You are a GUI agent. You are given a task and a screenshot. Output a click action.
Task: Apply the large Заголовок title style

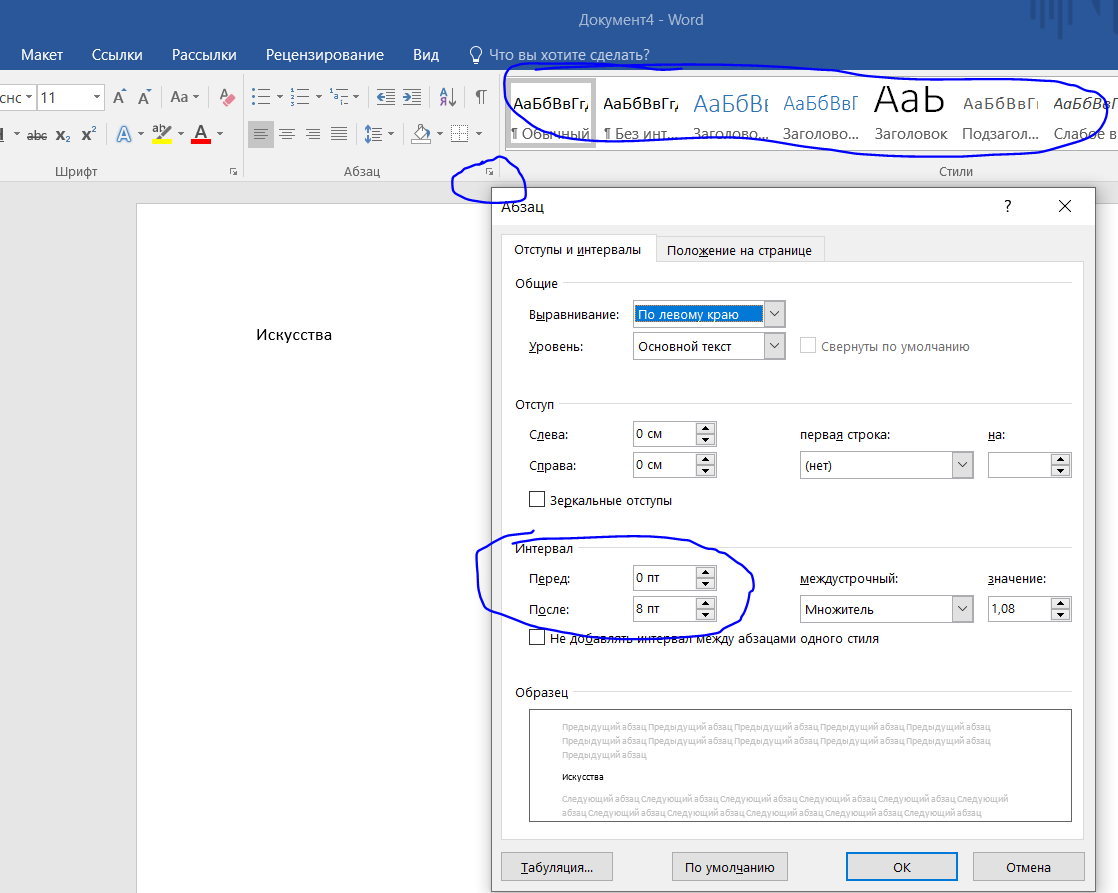[911, 115]
